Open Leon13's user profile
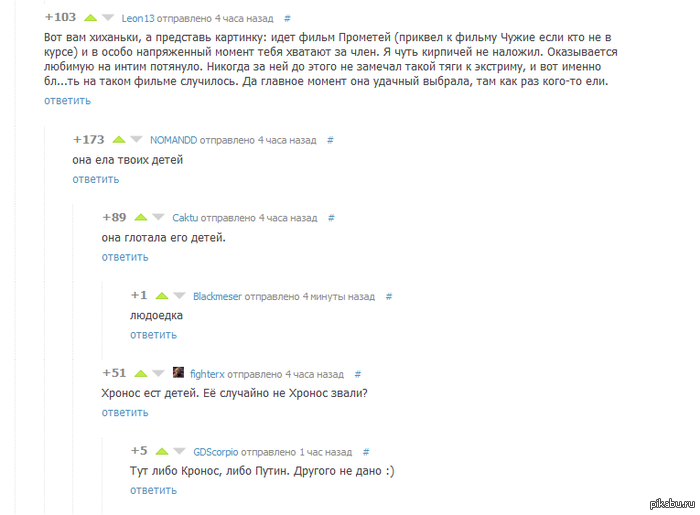This screenshot has width=700, height=515. point(138,18)
